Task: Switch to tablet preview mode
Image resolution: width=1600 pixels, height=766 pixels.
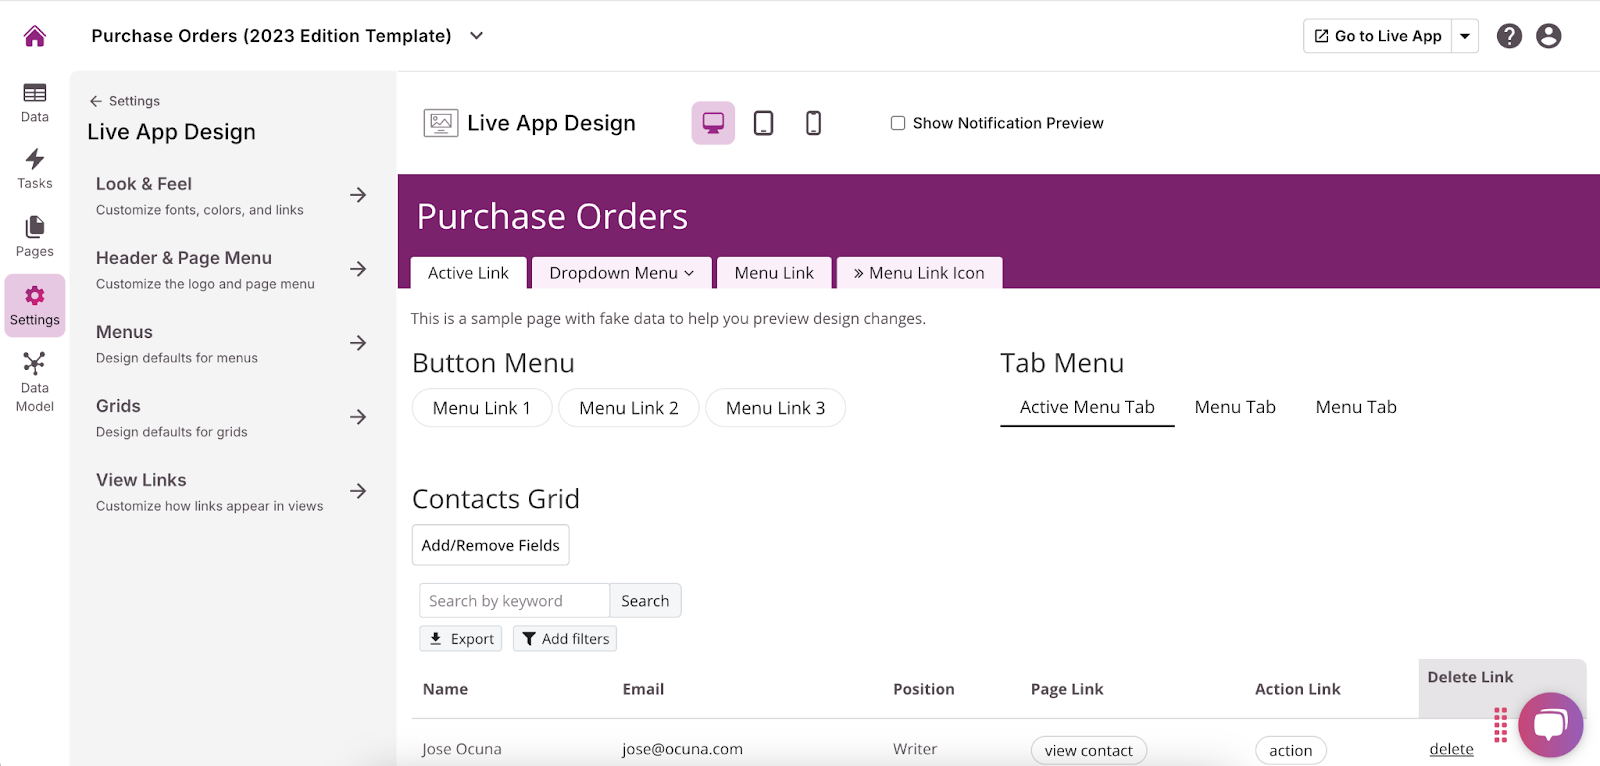Action: 763,123
